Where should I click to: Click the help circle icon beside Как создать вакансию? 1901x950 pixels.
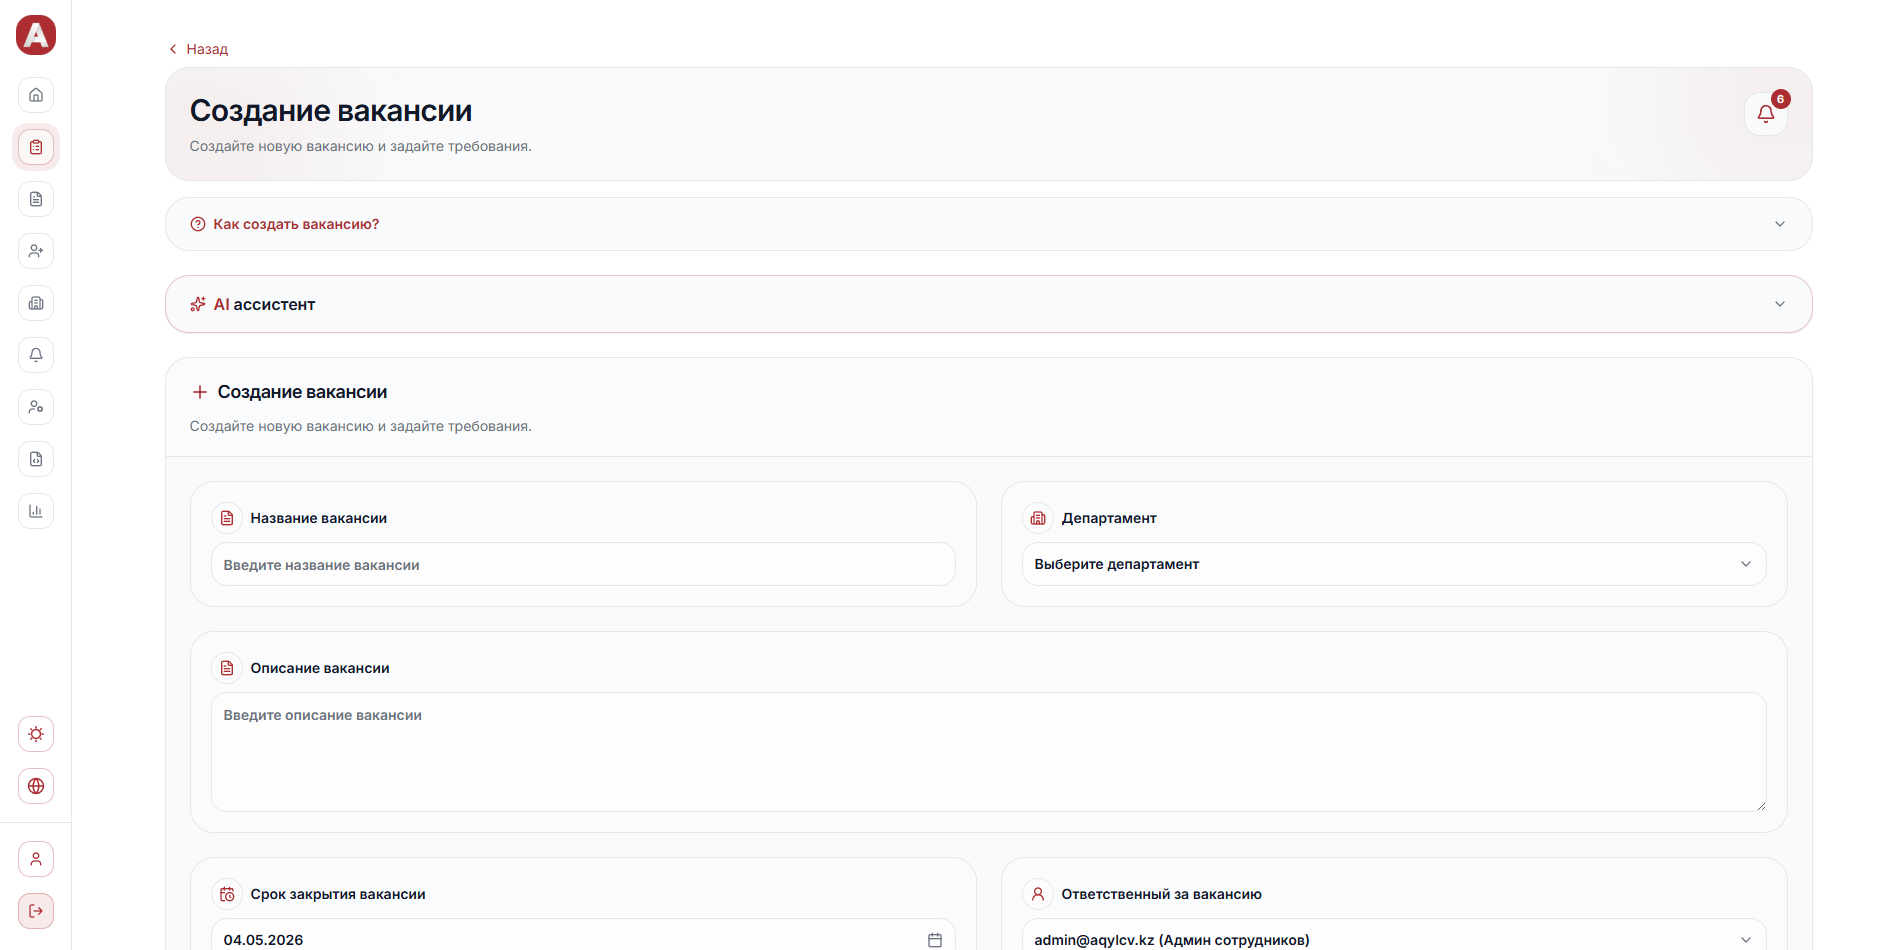coord(198,224)
